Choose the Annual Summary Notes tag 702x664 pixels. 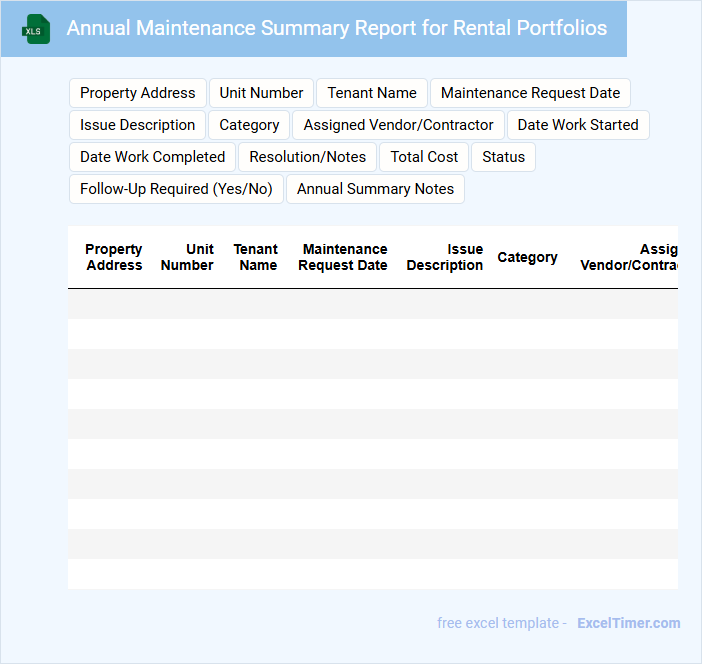pos(375,189)
